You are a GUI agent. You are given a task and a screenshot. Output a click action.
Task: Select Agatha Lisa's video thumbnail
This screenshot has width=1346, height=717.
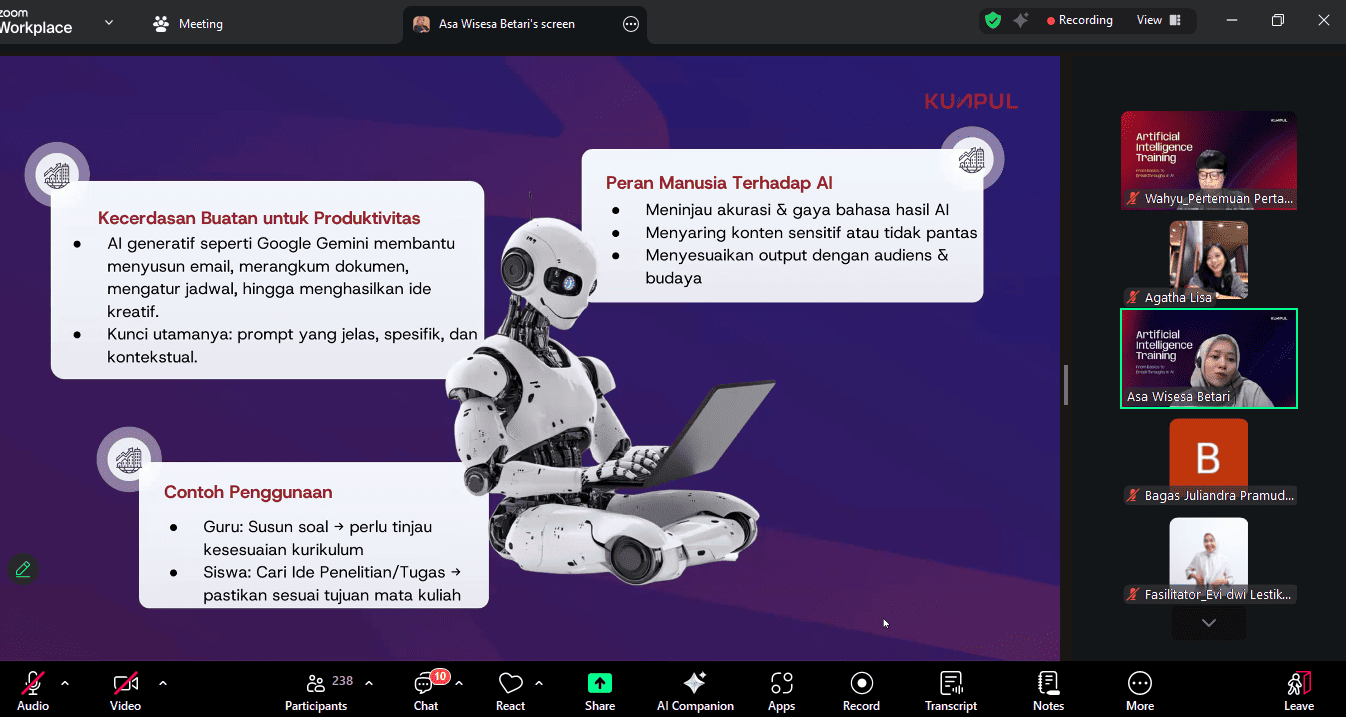pos(1208,262)
